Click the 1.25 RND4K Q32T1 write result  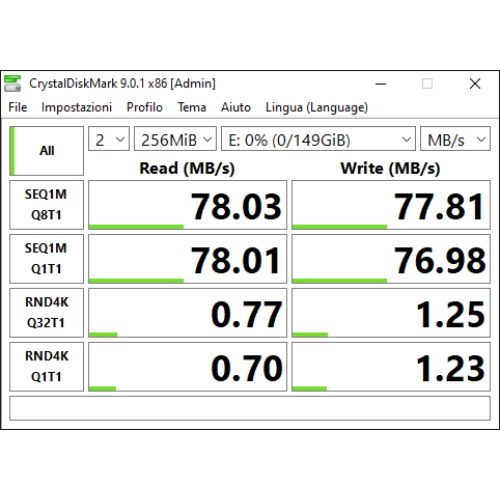pyautogui.click(x=391, y=313)
